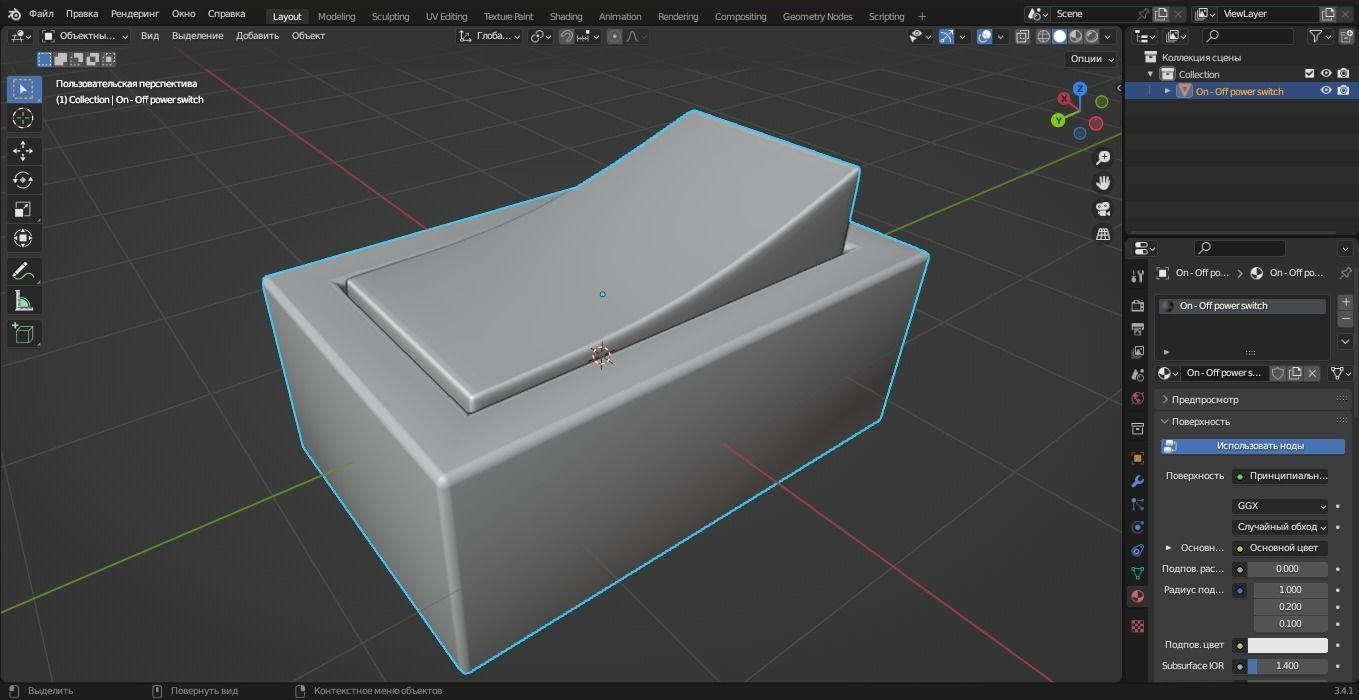Open the GGX distribution dropdown
Viewport: 1359px width, 700px height.
pyautogui.click(x=1280, y=506)
